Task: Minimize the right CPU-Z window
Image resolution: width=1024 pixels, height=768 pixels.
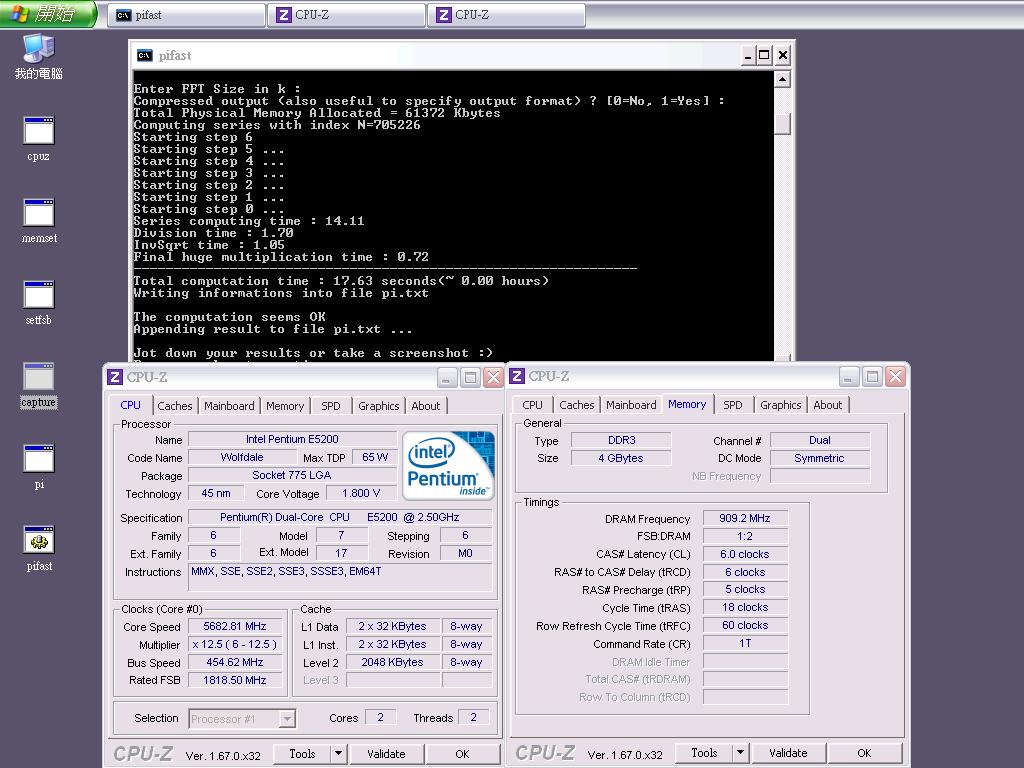Action: point(849,377)
